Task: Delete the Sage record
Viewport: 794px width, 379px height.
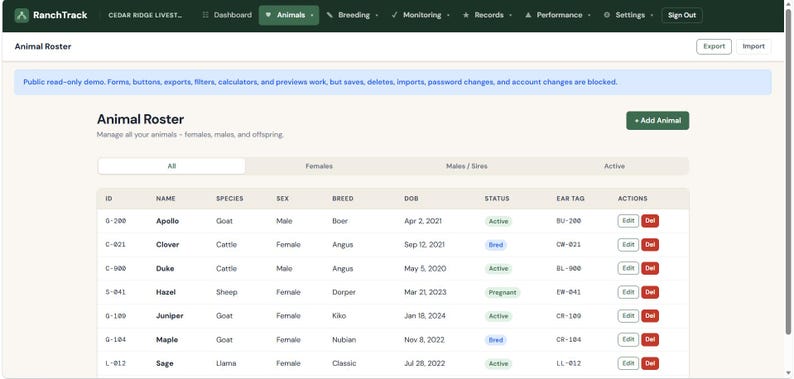Action: (650, 363)
